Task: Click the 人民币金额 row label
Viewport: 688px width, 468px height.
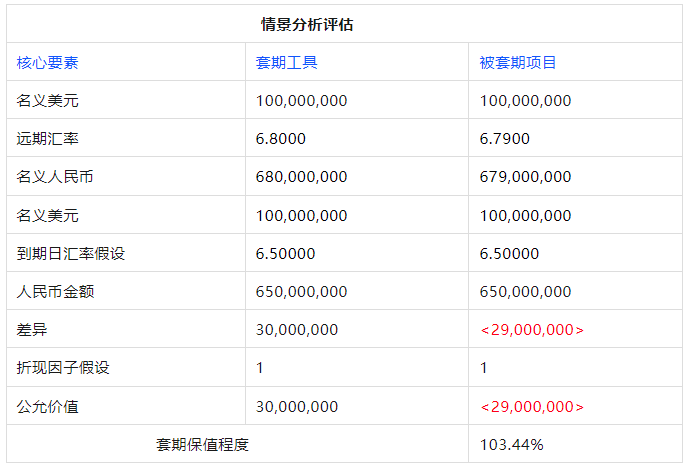Action: pyautogui.click(x=55, y=292)
